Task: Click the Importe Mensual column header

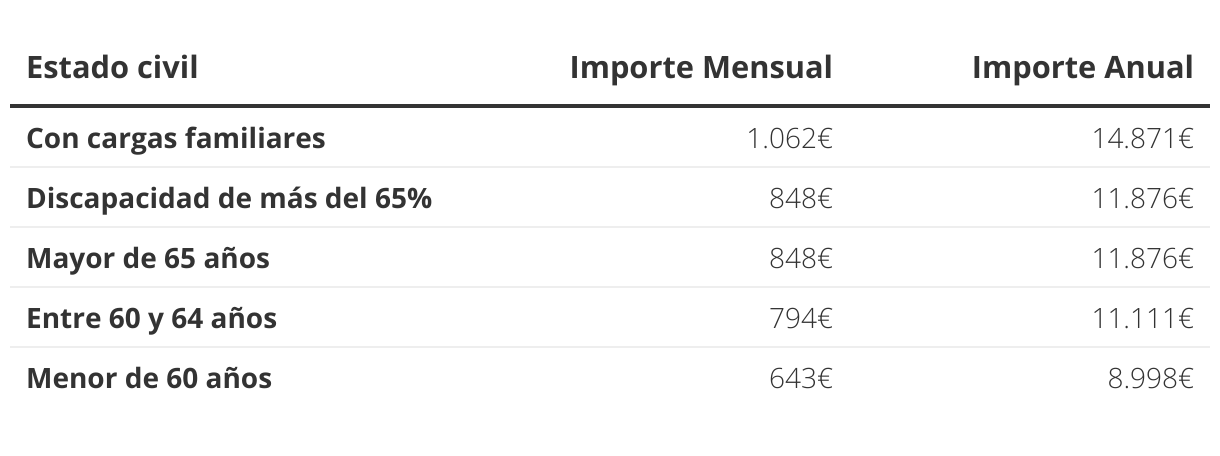Action: point(701,67)
